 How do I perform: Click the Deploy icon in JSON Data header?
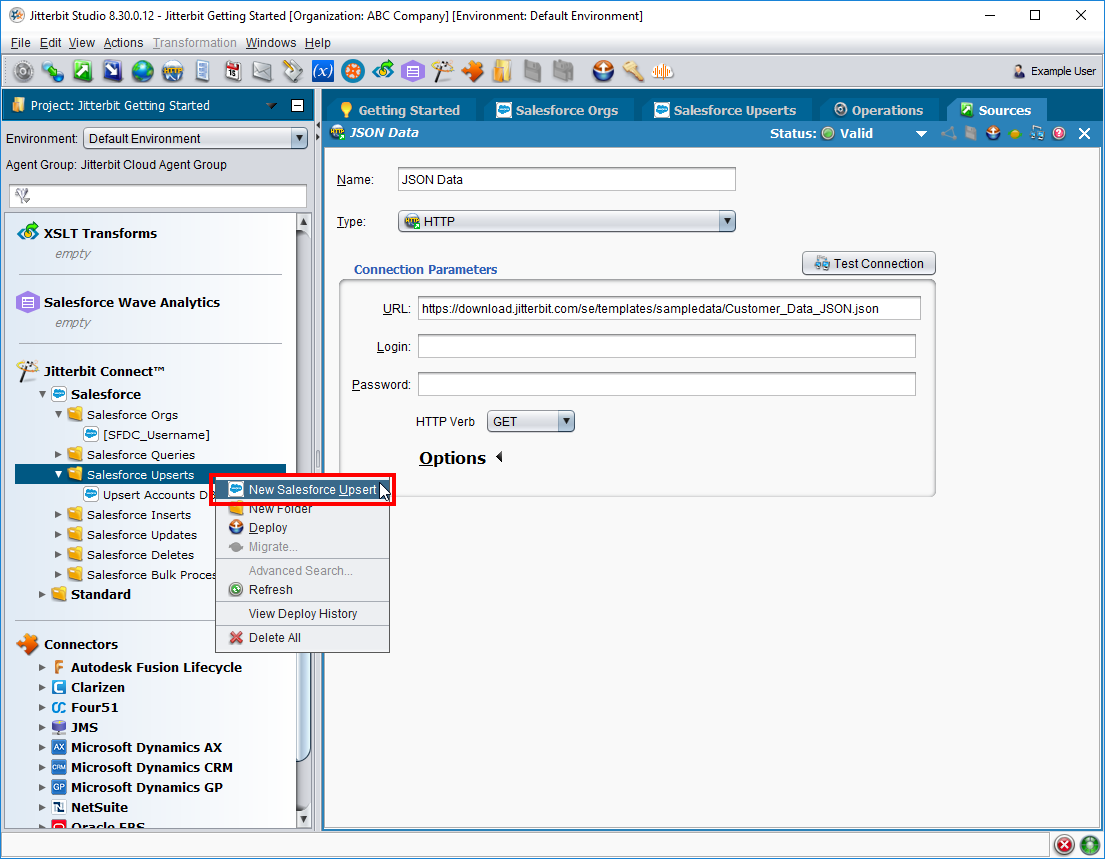point(993,134)
